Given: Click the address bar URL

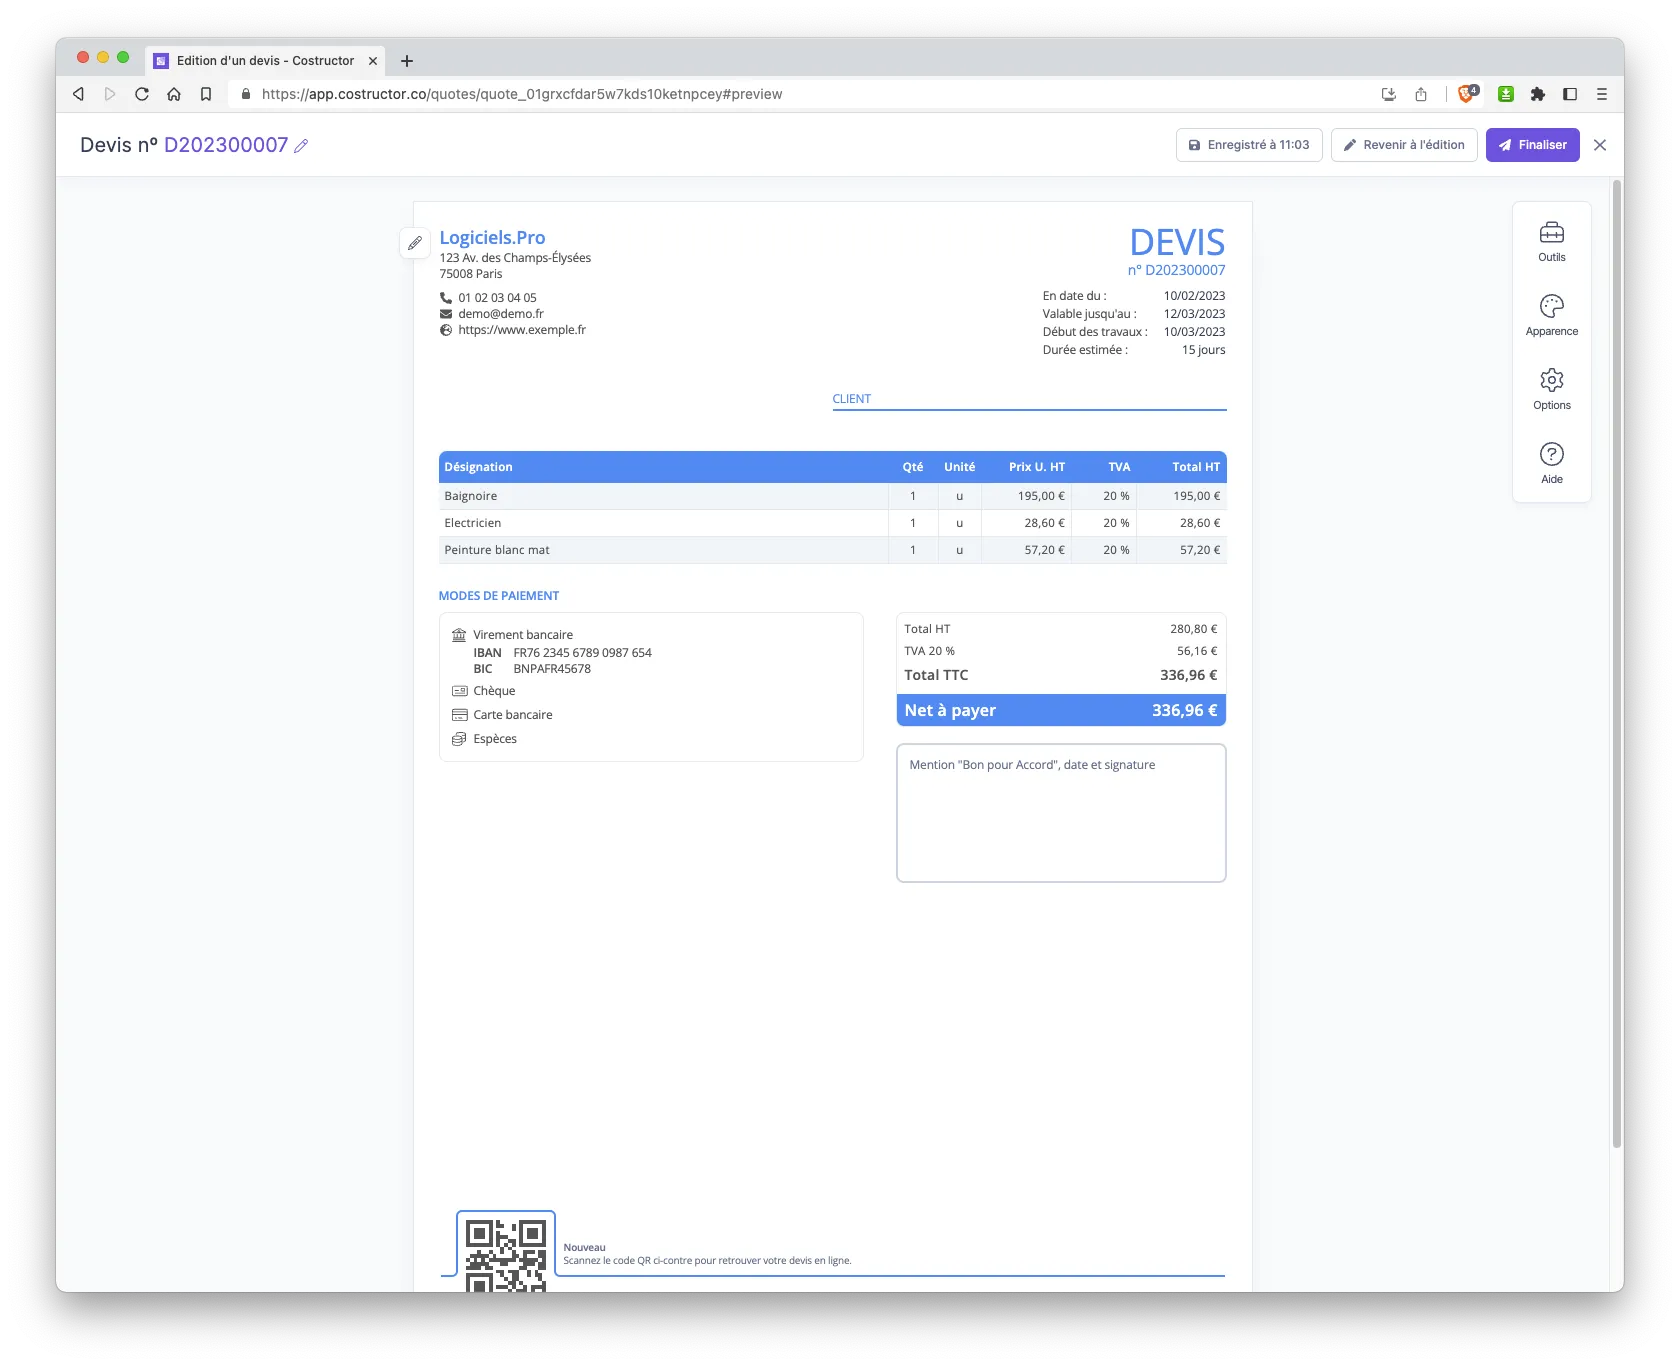Looking at the screenshot, I should [x=522, y=94].
